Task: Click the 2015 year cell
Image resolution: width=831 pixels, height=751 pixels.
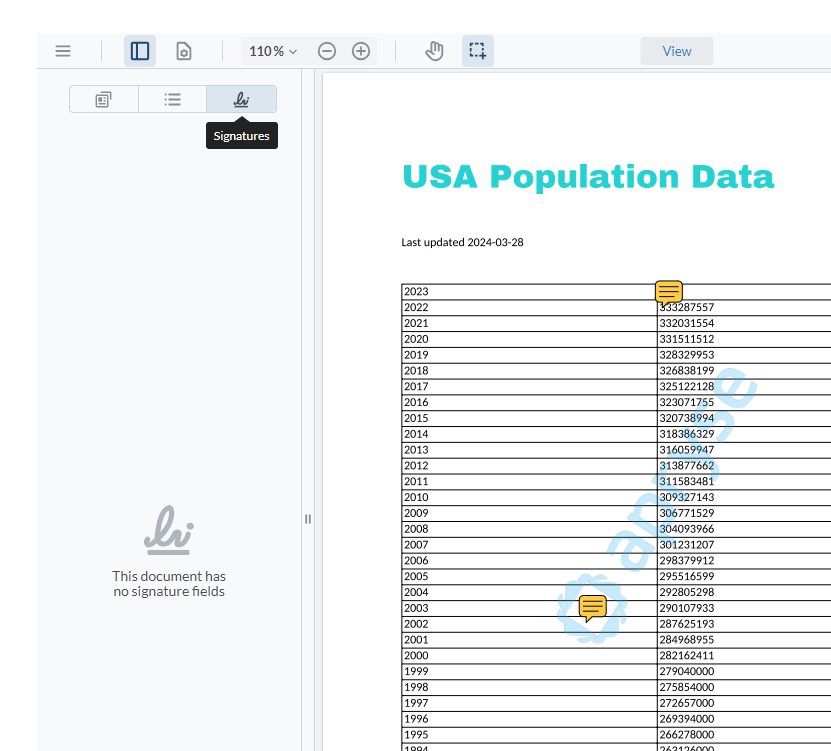Action: (529, 418)
